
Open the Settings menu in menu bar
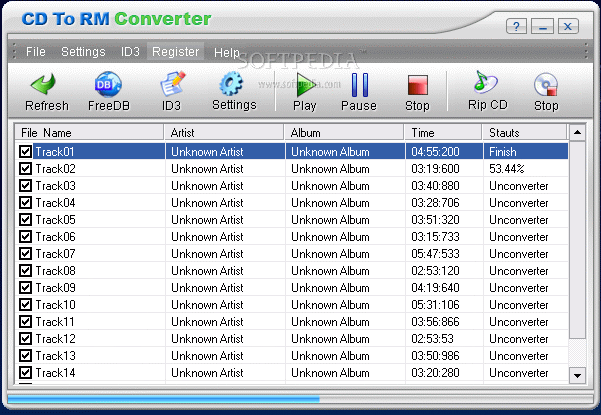(x=83, y=51)
